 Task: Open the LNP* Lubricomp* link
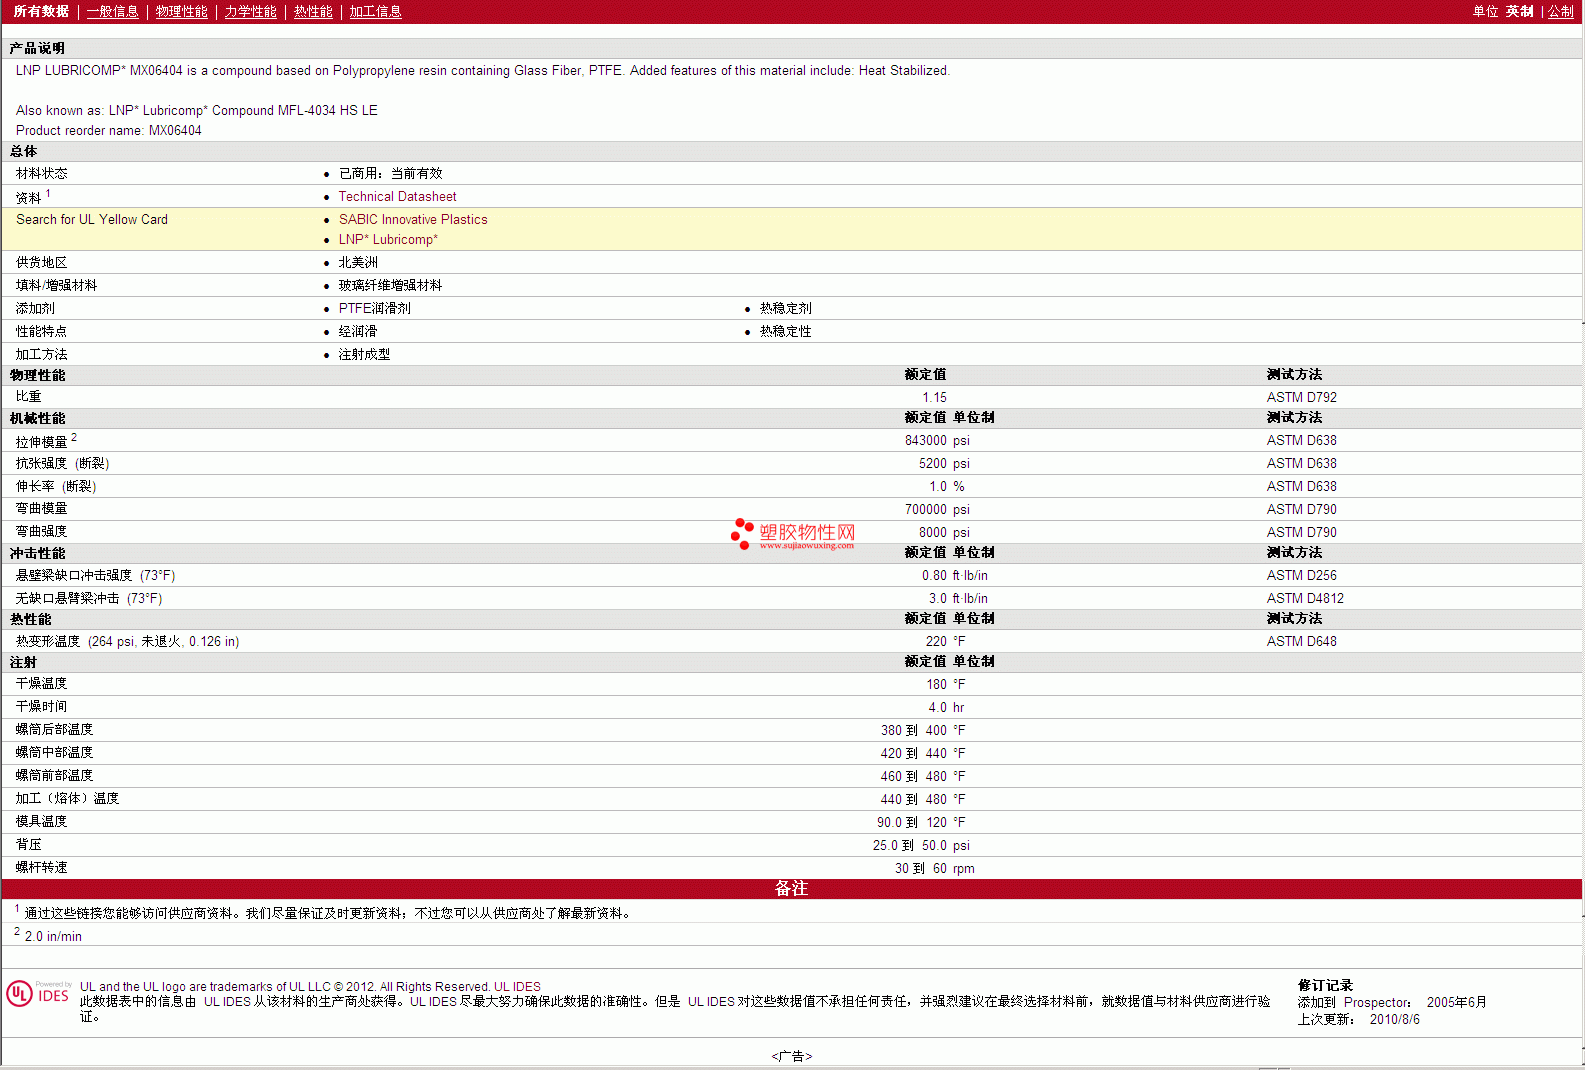click(388, 240)
